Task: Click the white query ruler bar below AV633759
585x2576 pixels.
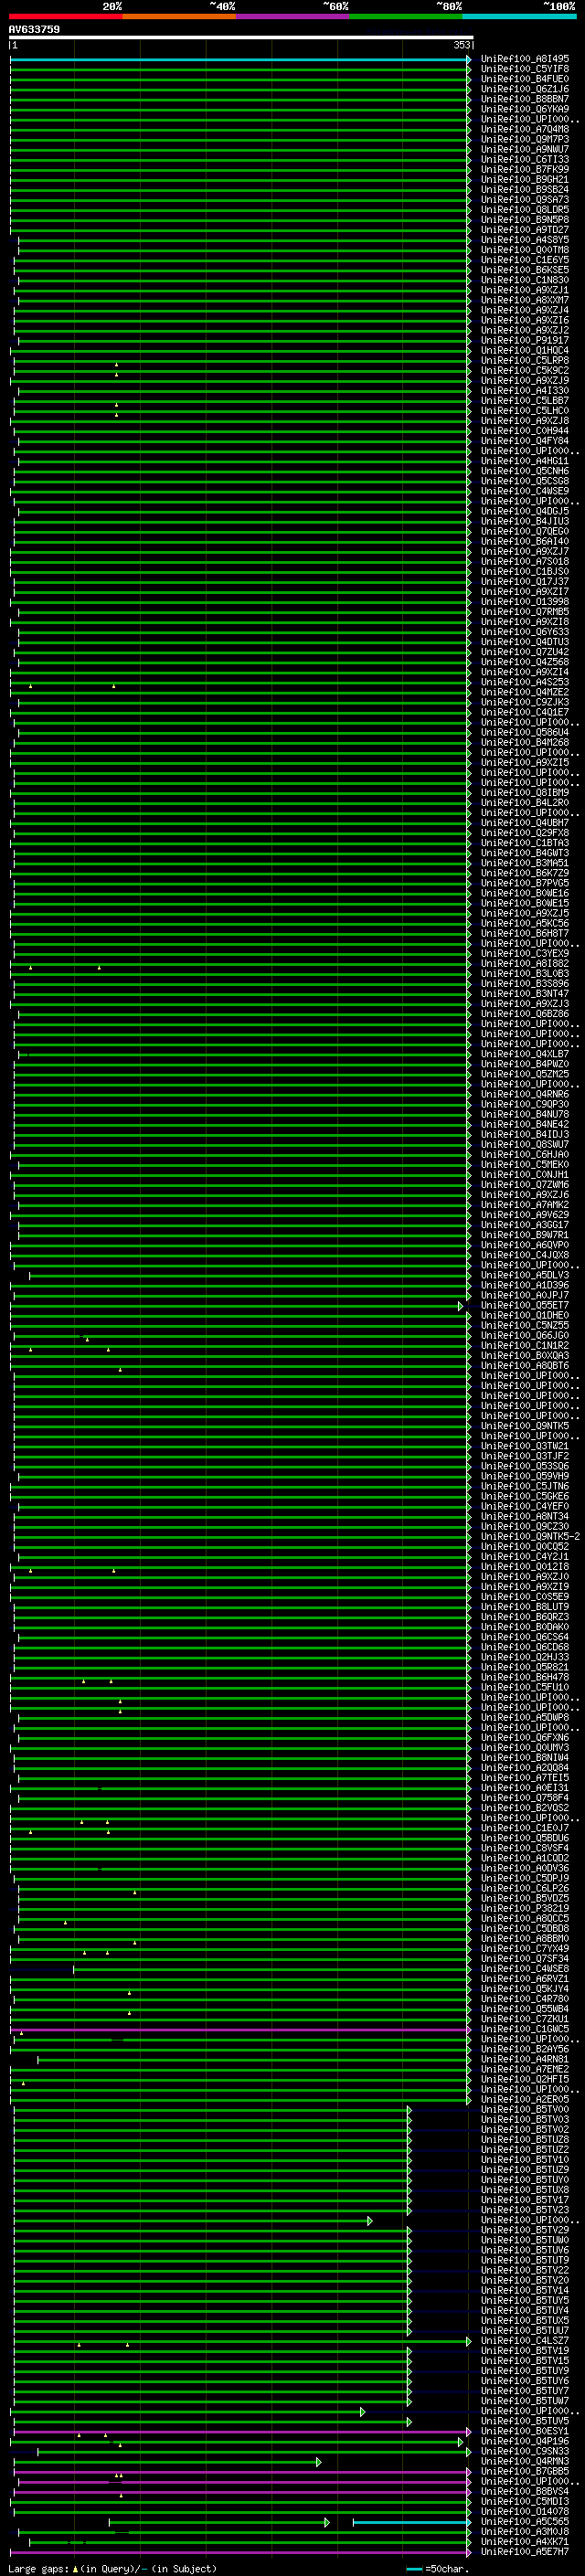Action: pyautogui.click(x=240, y=38)
